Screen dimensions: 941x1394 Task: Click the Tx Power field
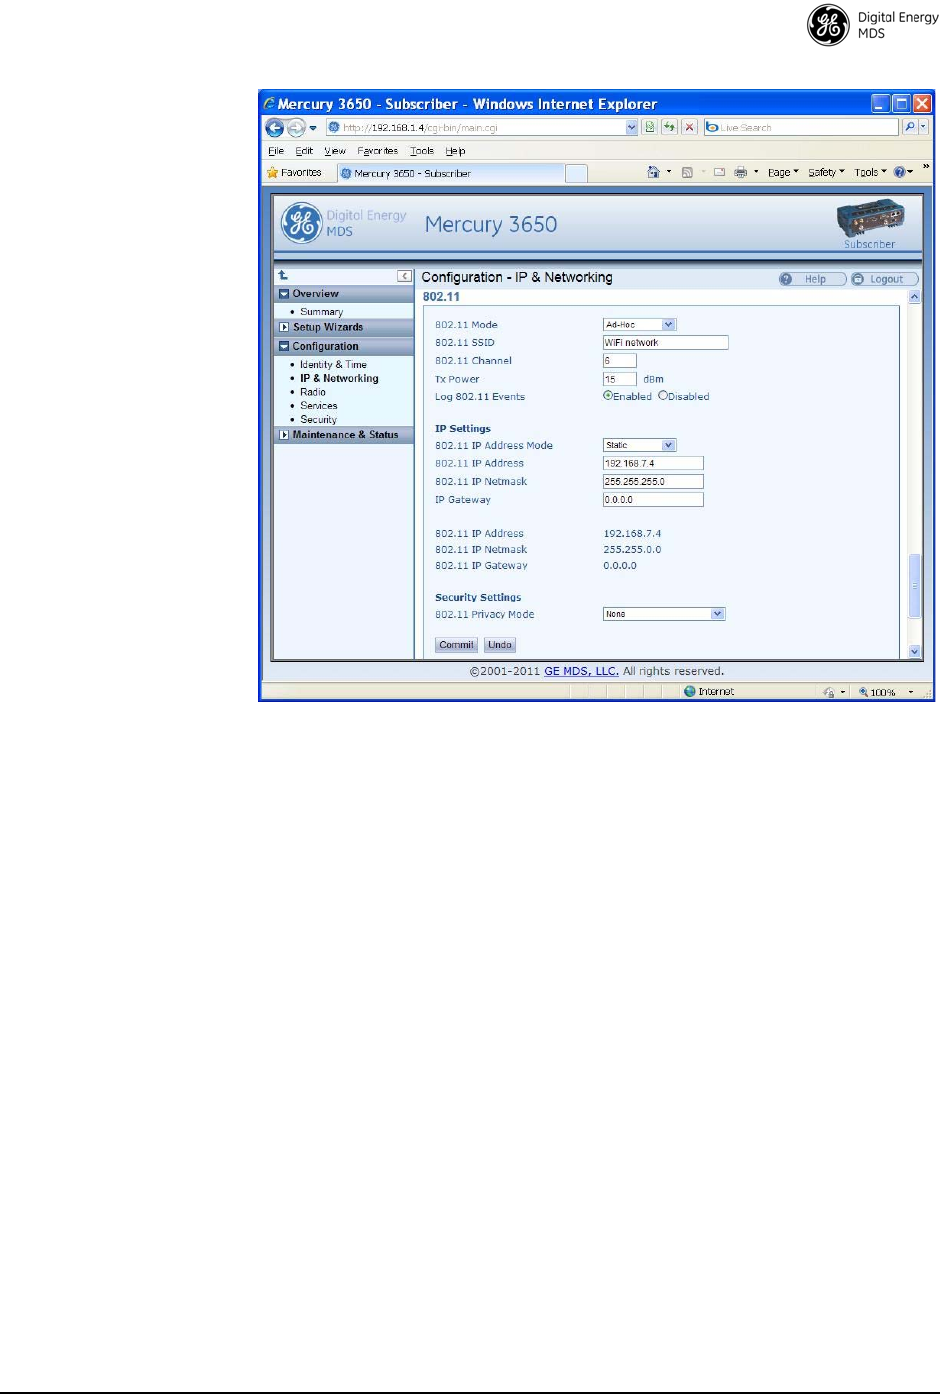point(619,379)
